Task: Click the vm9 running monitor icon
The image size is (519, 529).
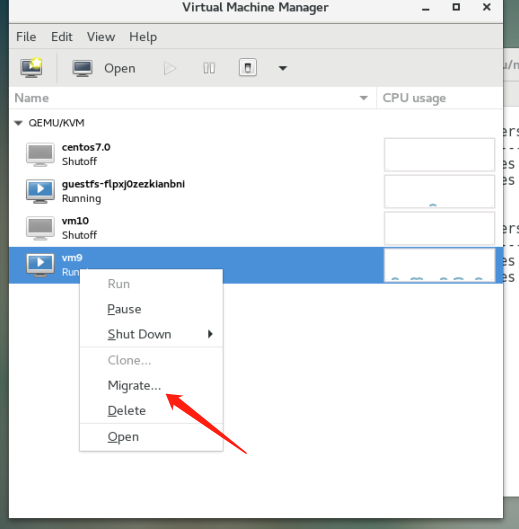Action: (40, 265)
